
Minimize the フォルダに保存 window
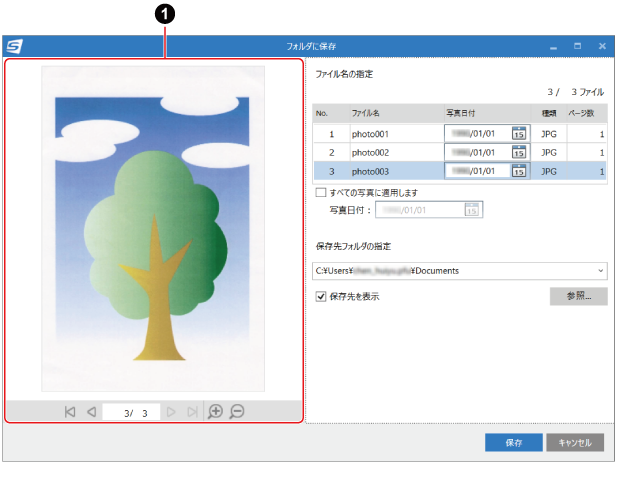553,47
